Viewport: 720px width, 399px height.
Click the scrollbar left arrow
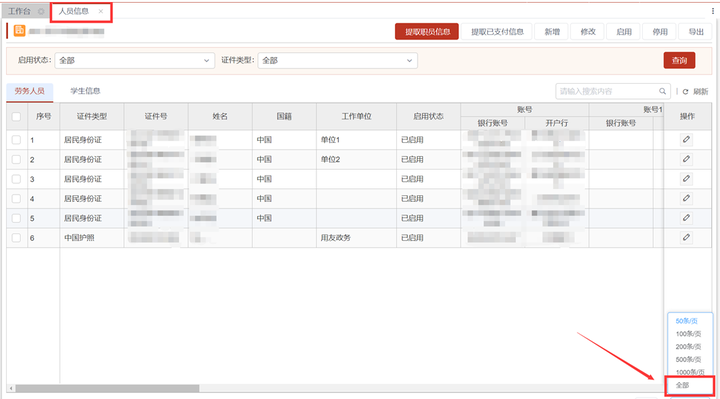point(11,388)
